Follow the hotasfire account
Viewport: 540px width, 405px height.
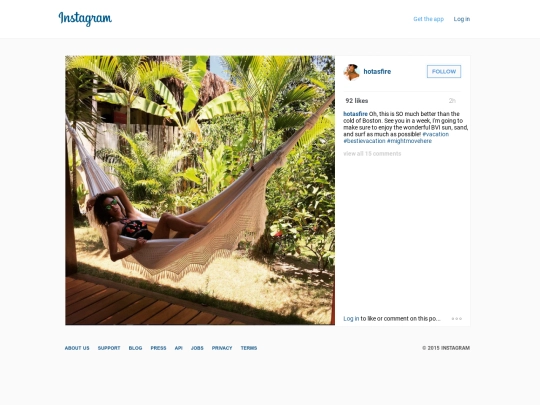[x=444, y=72]
